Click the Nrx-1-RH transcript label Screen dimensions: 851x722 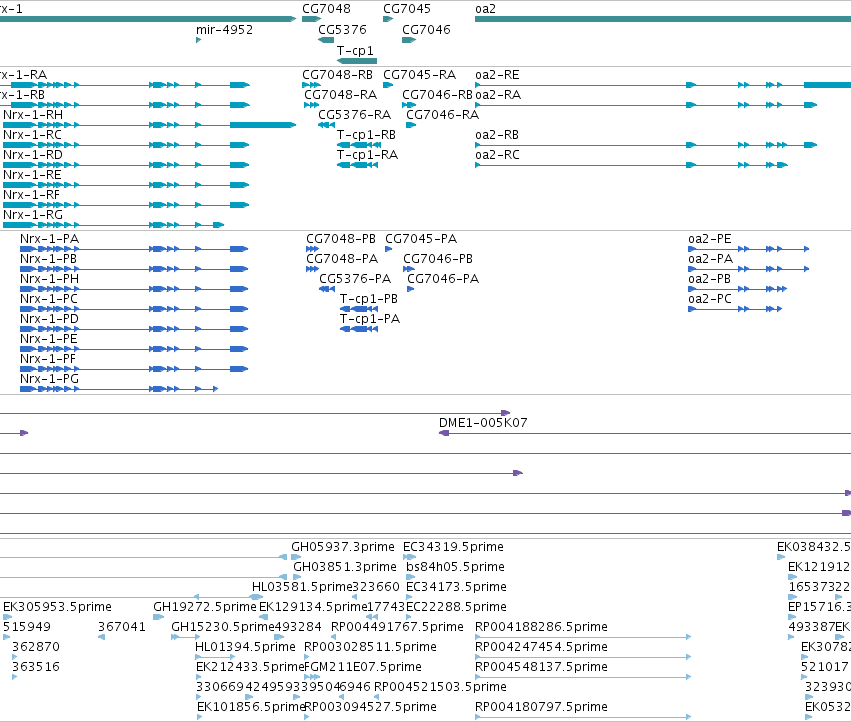[33, 115]
